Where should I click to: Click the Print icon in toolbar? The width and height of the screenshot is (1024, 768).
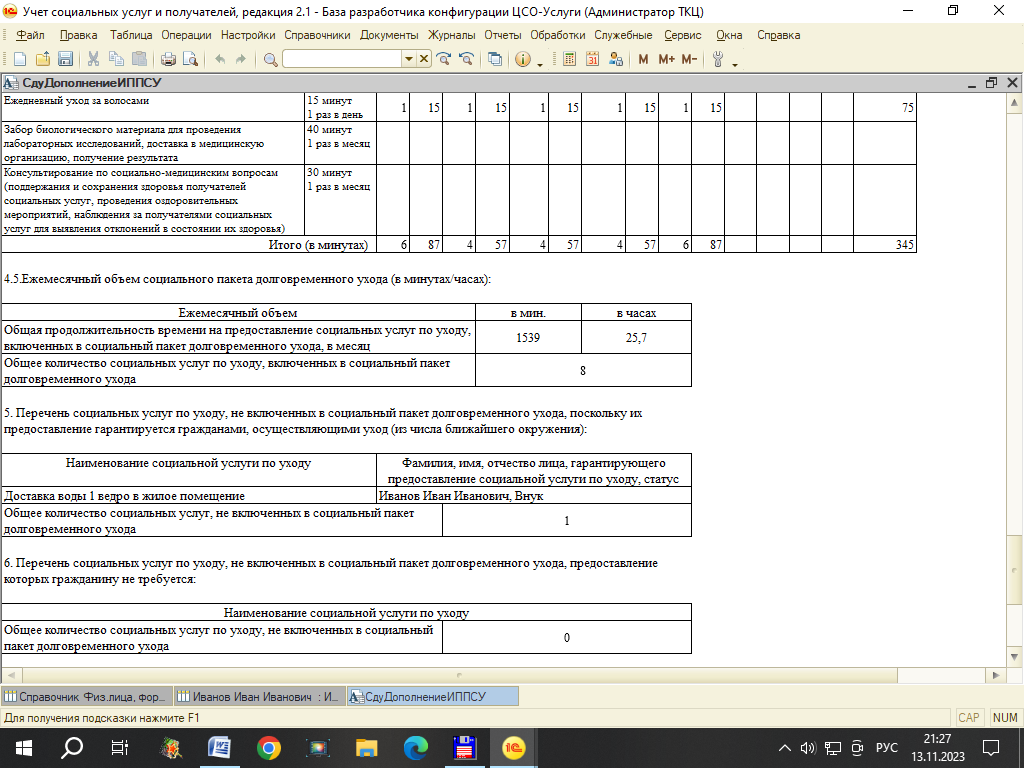[168, 59]
